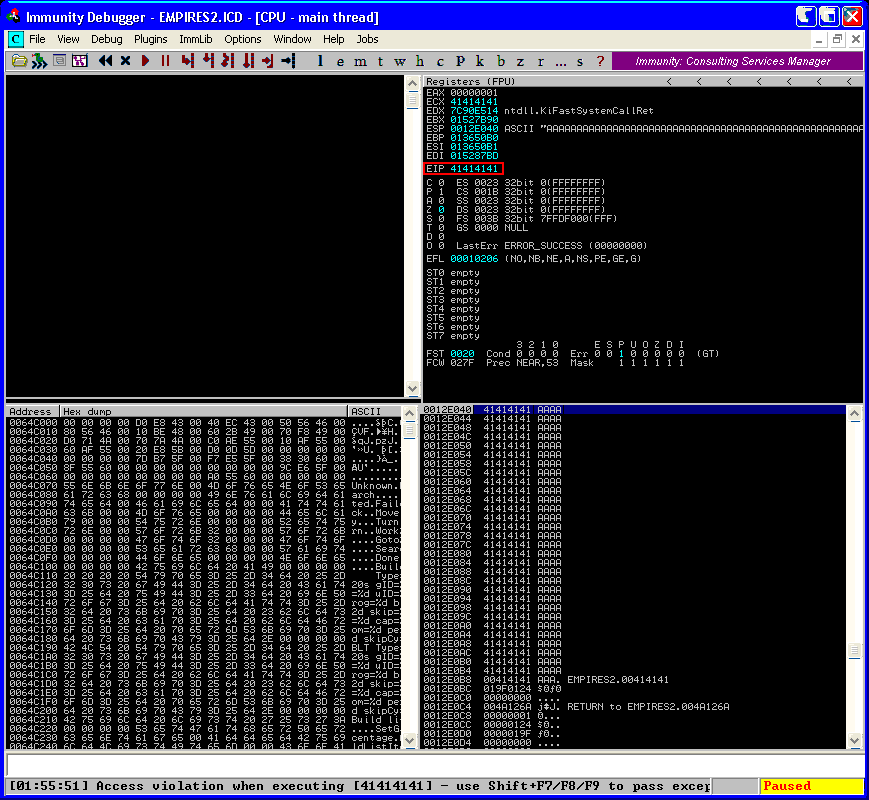Viewport: 869px width, 800px height.
Task: Show Source with the 's' button
Action: 580,61
